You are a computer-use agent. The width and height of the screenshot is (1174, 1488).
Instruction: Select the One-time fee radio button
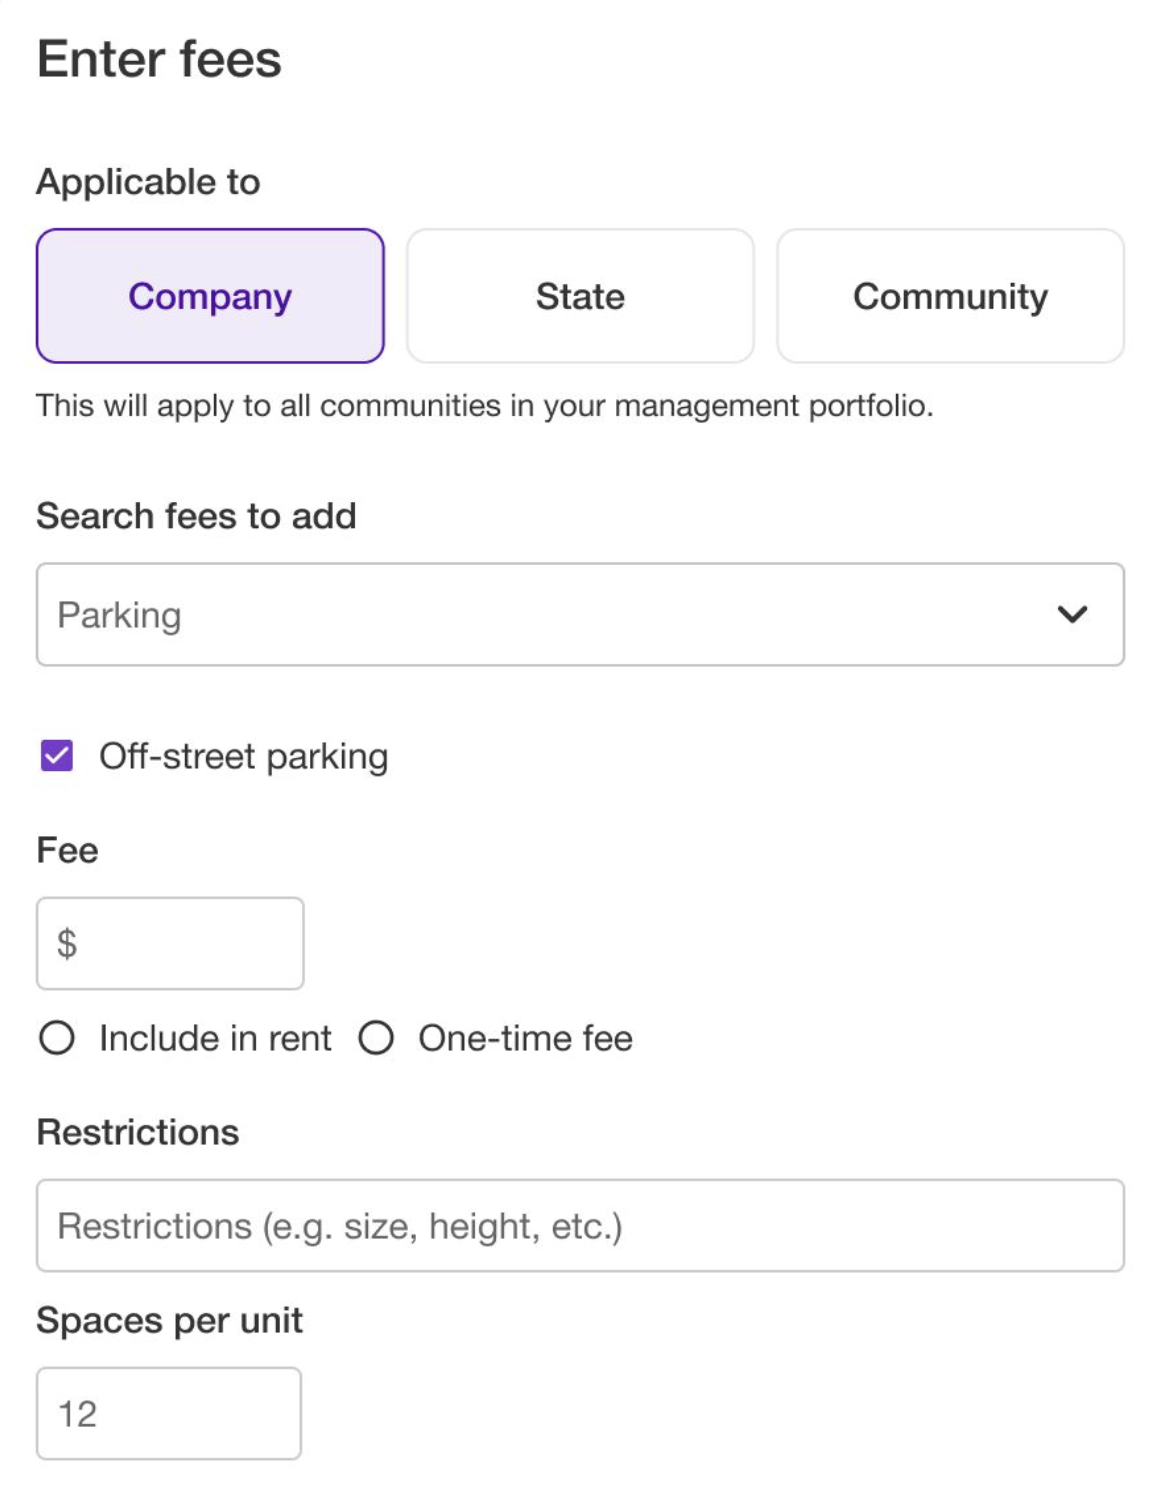pyautogui.click(x=376, y=1038)
